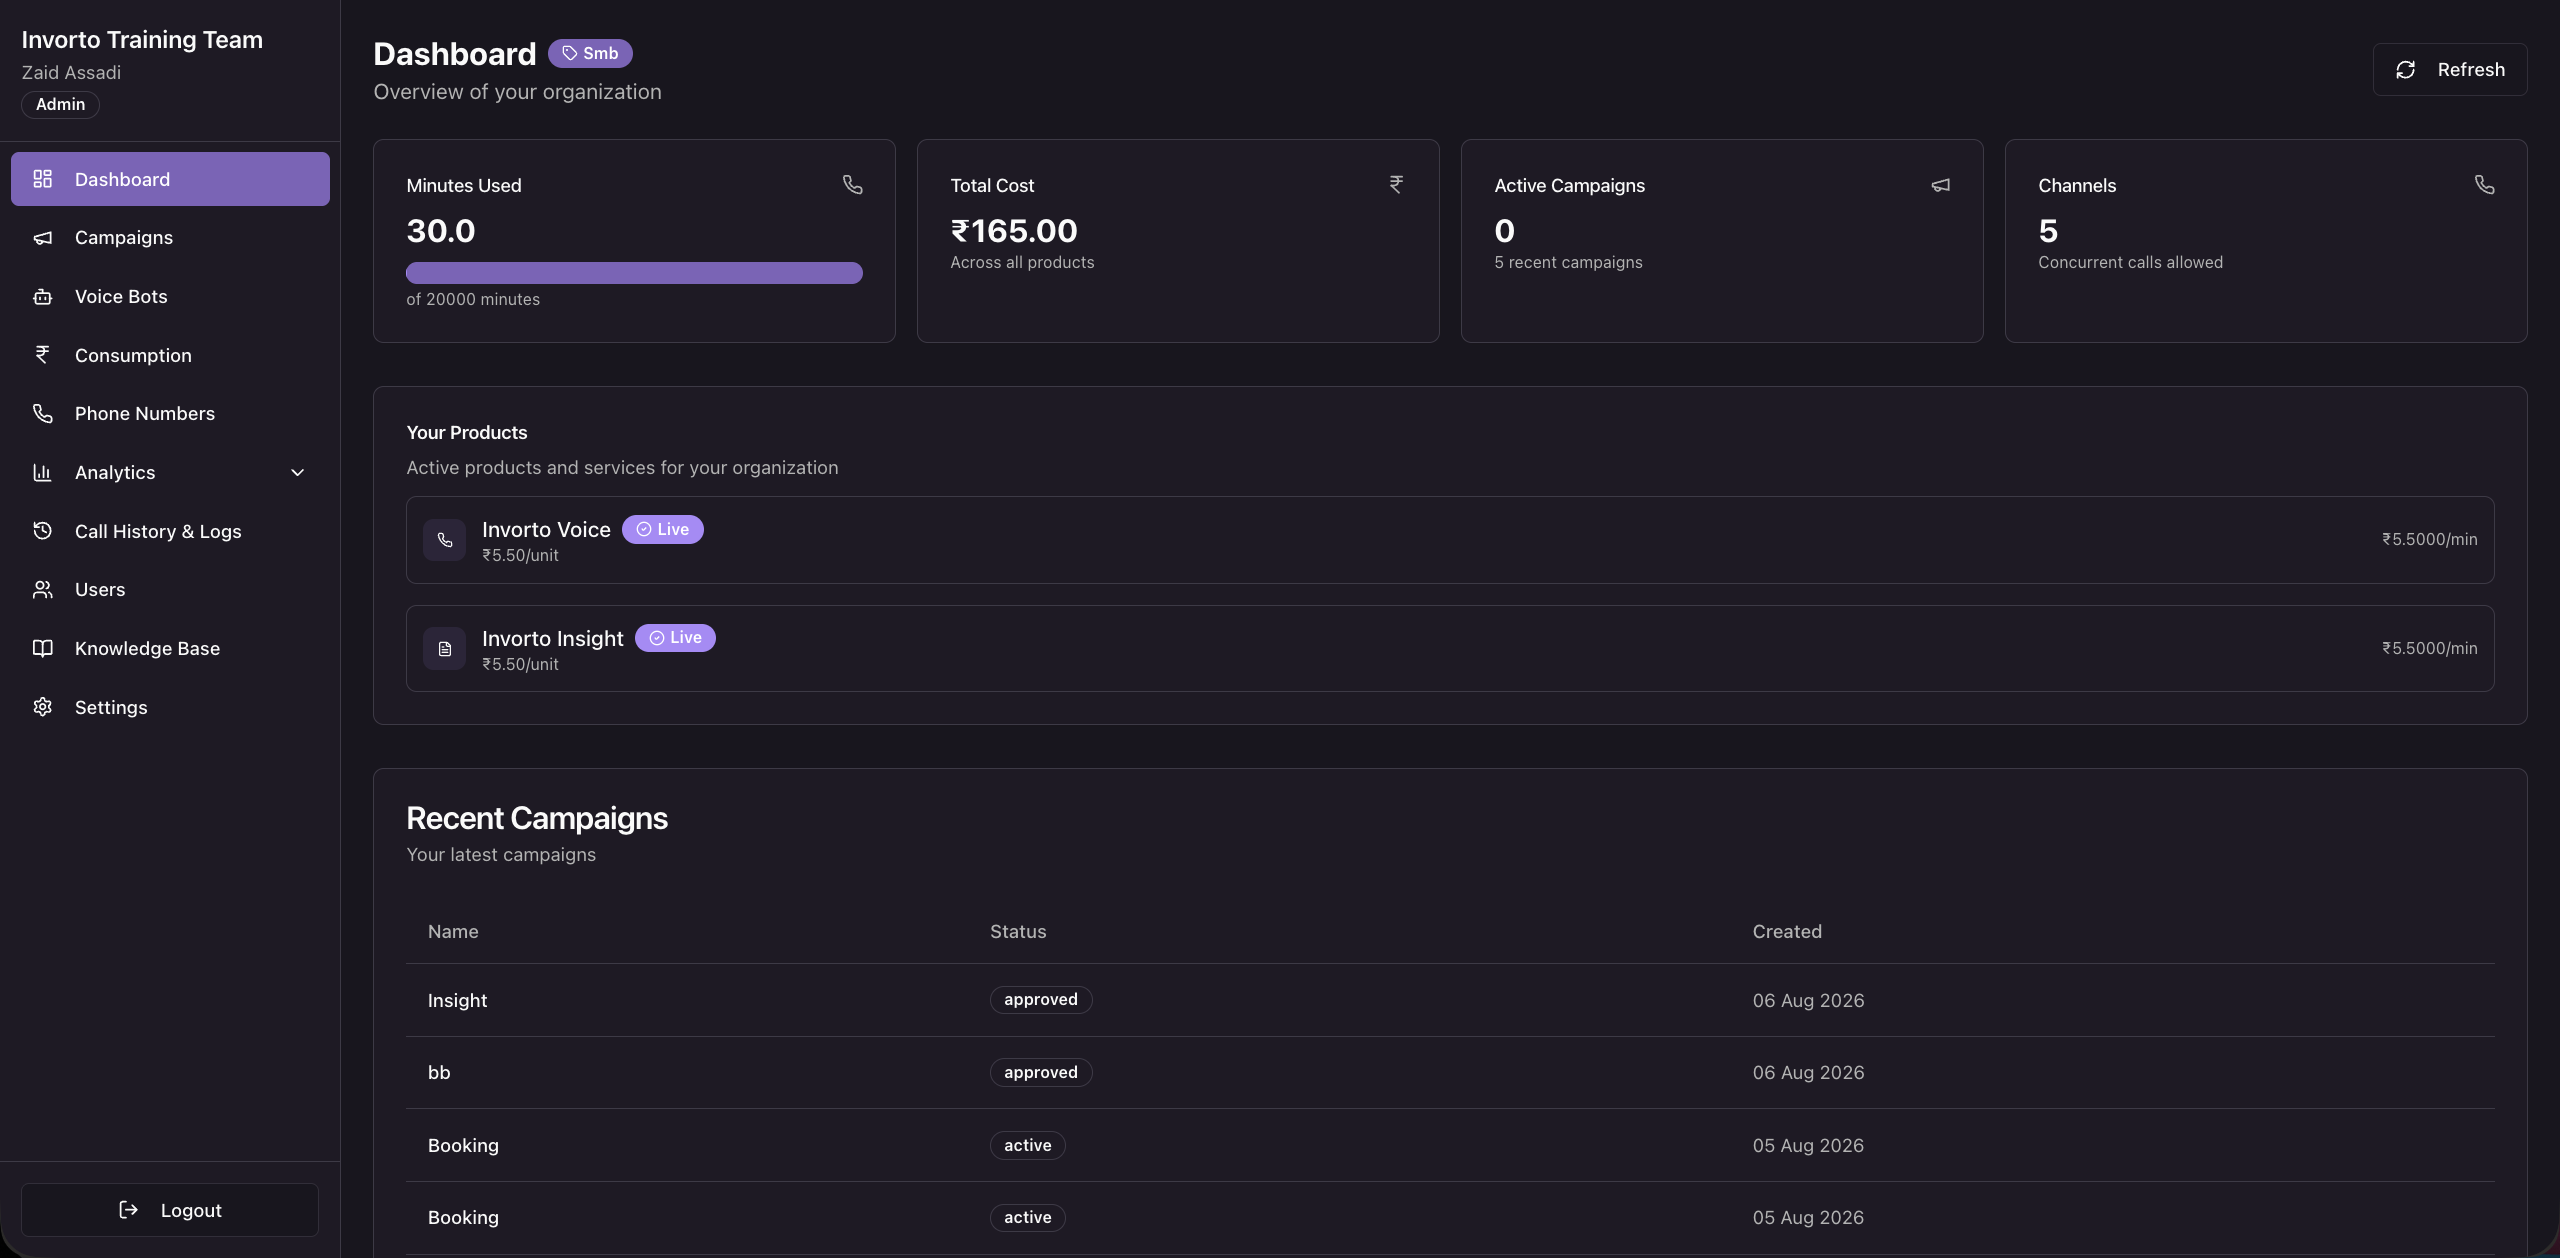Click the approved status in bb row
The height and width of the screenshot is (1258, 2560).
click(1041, 1073)
